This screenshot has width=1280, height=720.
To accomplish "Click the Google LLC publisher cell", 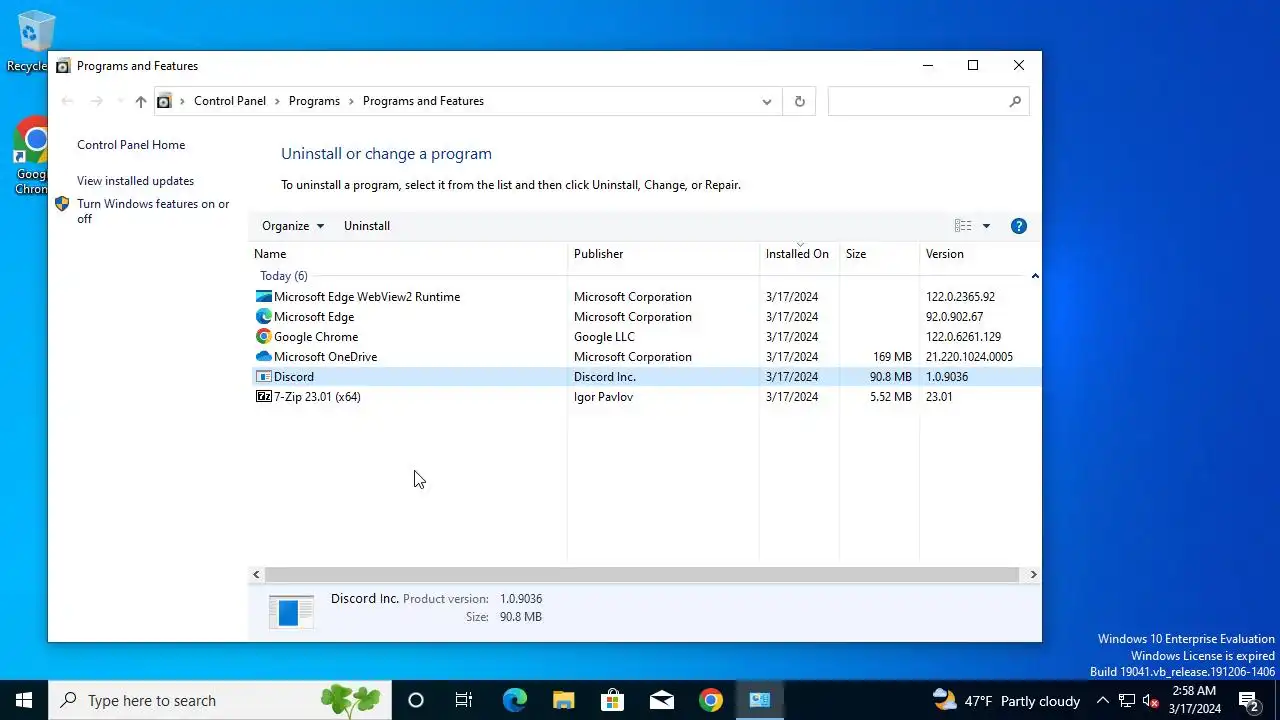I will point(604,337).
